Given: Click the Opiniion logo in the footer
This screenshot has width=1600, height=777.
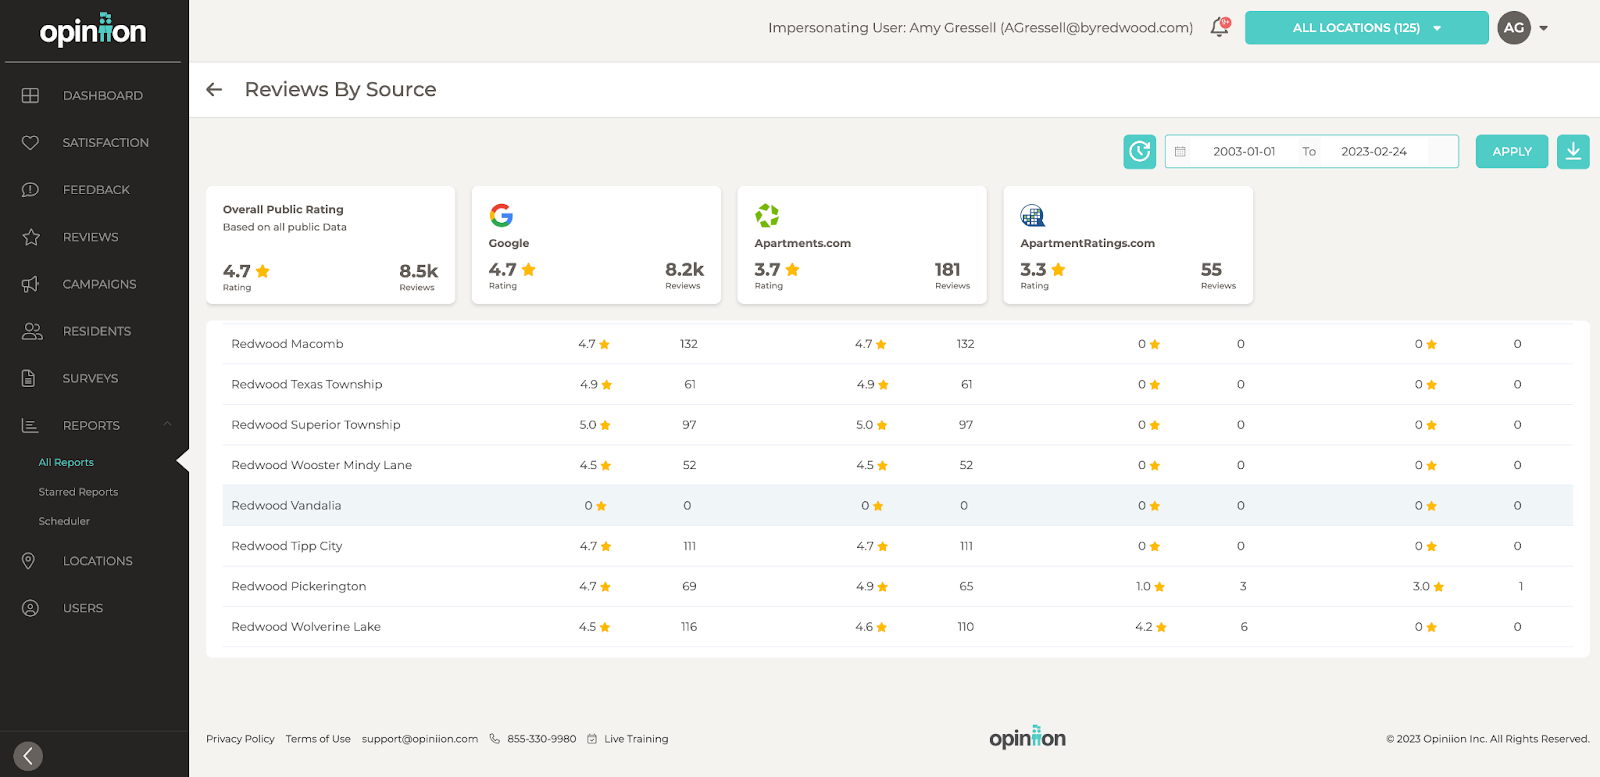Looking at the screenshot, I should point(1027,738).
